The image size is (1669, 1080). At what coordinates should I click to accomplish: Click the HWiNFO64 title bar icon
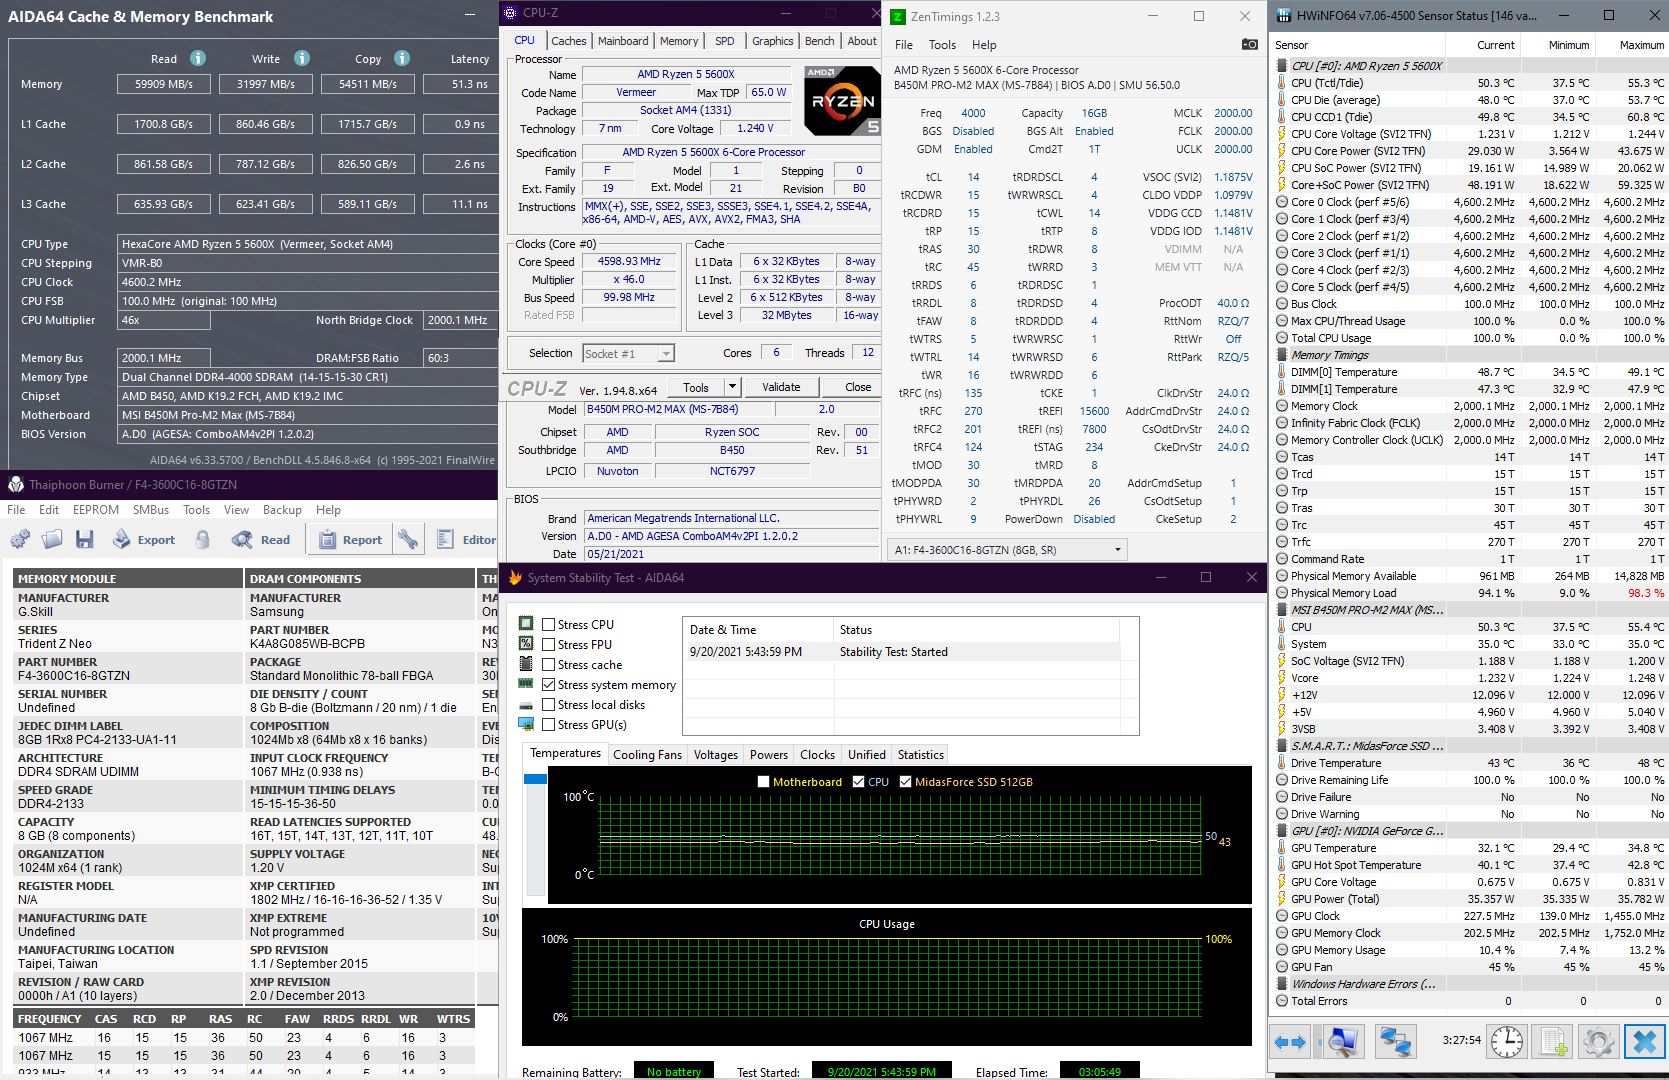[1282, 16]
